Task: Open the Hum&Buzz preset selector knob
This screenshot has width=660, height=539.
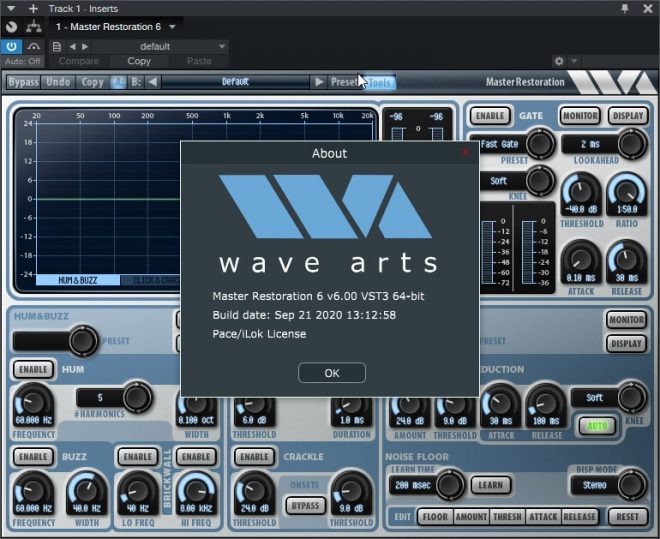Action: (82, 341)
